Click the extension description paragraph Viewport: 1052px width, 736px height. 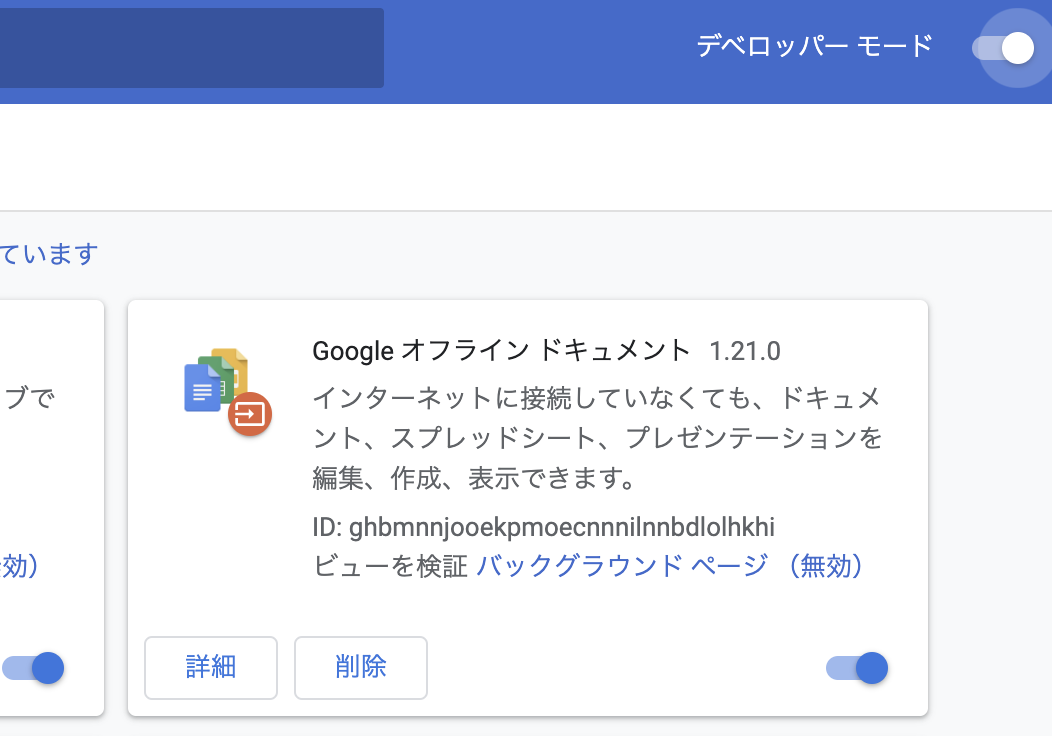pos(597,438)
